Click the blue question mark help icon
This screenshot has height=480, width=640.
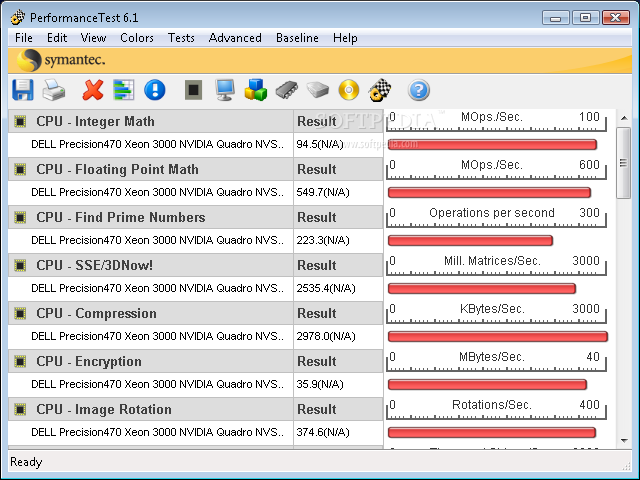(419, 90)
